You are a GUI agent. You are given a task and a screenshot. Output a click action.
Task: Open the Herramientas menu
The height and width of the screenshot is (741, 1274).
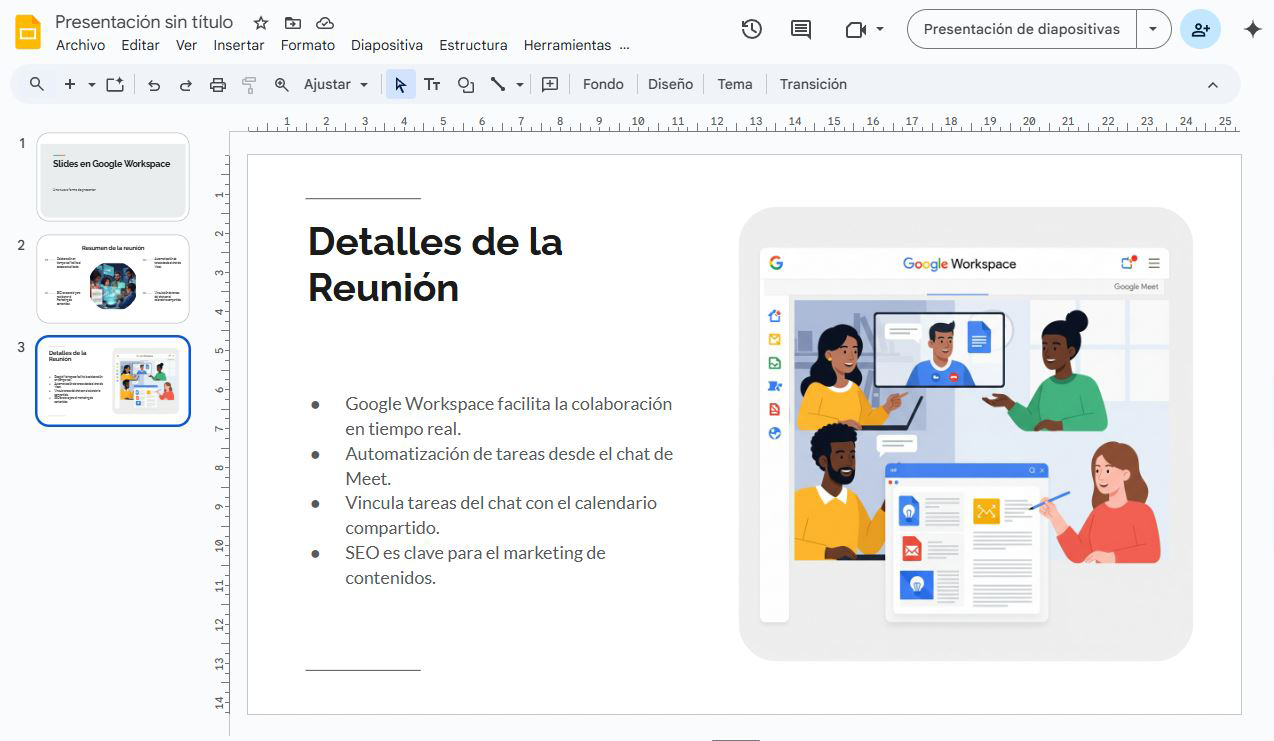(x=567, y=45)
